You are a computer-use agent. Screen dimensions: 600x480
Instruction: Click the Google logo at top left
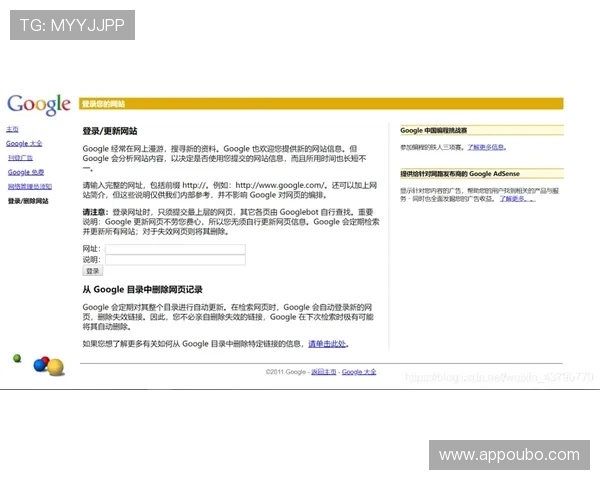pos(39,104)
